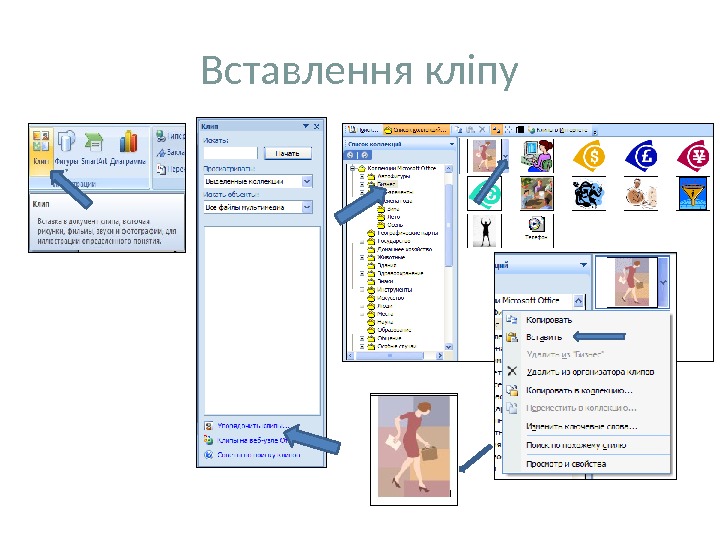This screenshot has height=540, width=720.
Task: Collapse the Коллекции Microsoft Office tree root
Action: click(353, 168)
